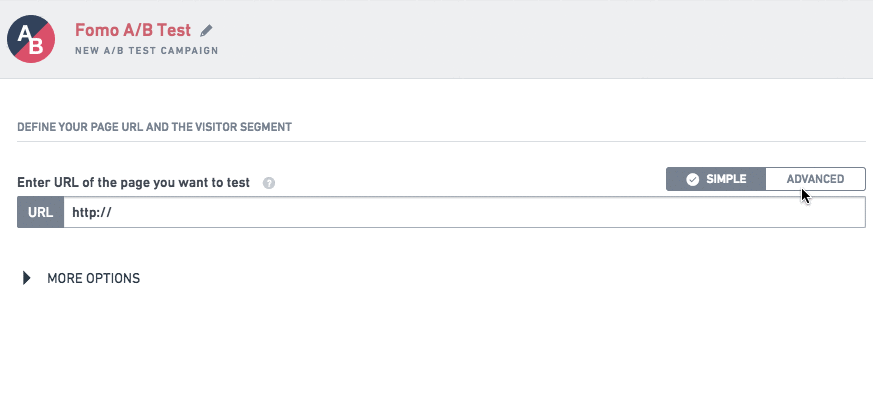Click the letter B in the logo
This screenshot has height=400, width=873.
[37, 47]
